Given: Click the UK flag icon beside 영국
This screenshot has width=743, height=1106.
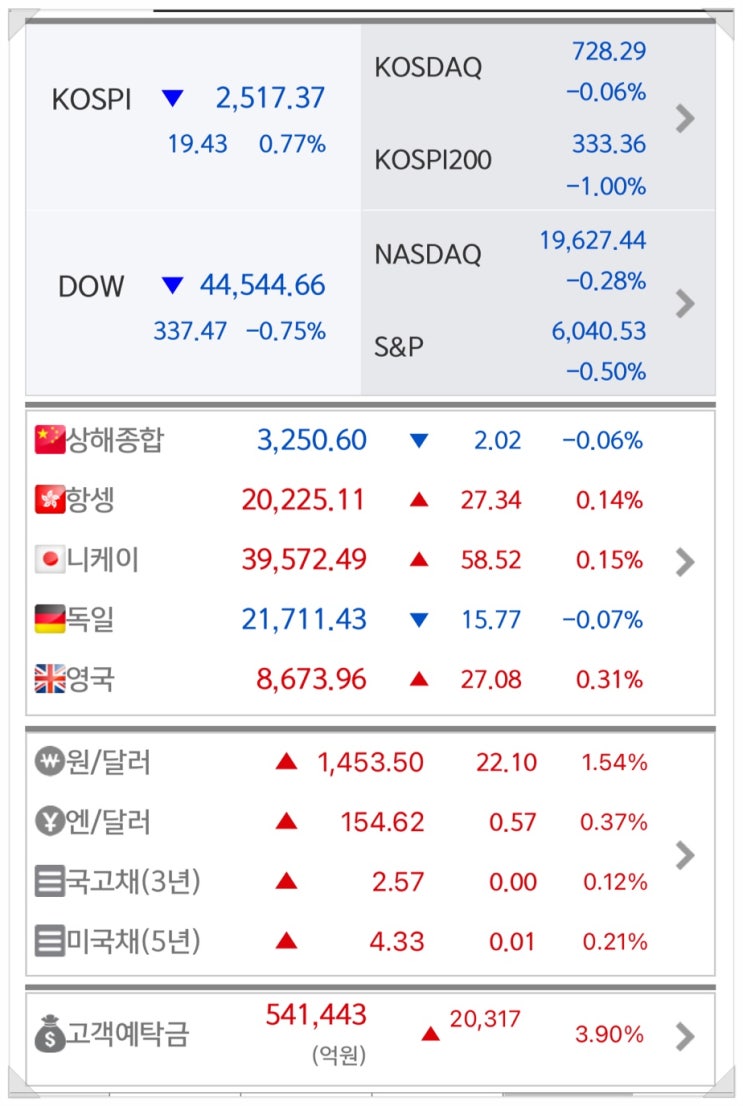Looking at the screenshot, I should 49,680.
